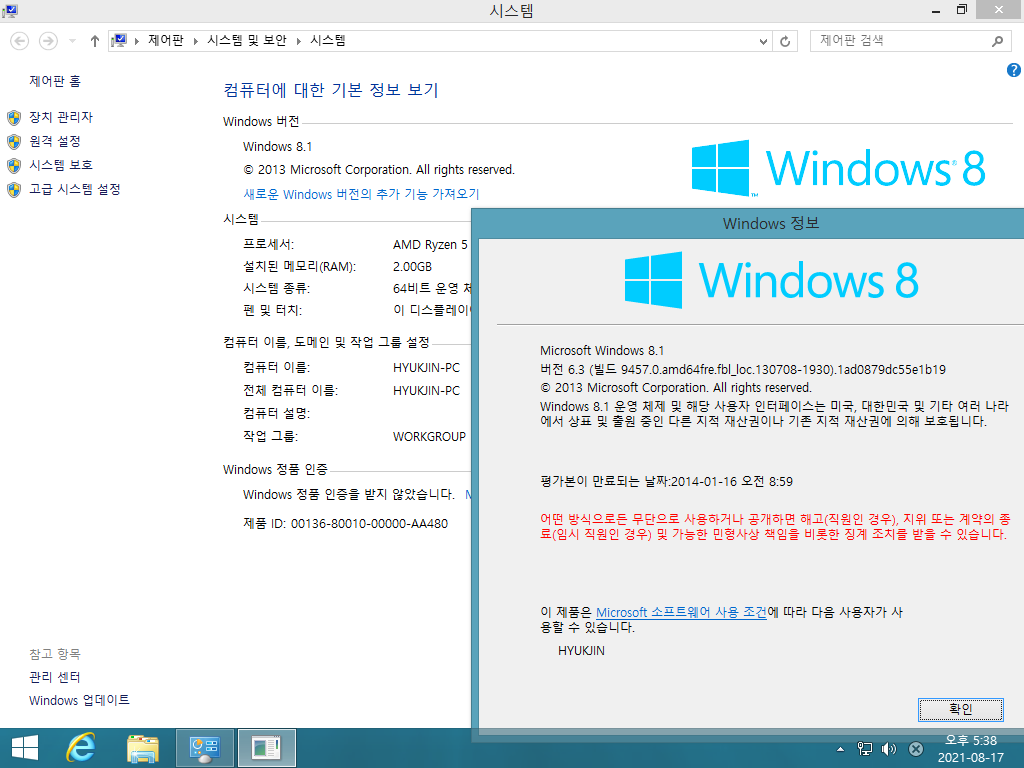Open help via blue question mark

click(x=1014, y=70)
